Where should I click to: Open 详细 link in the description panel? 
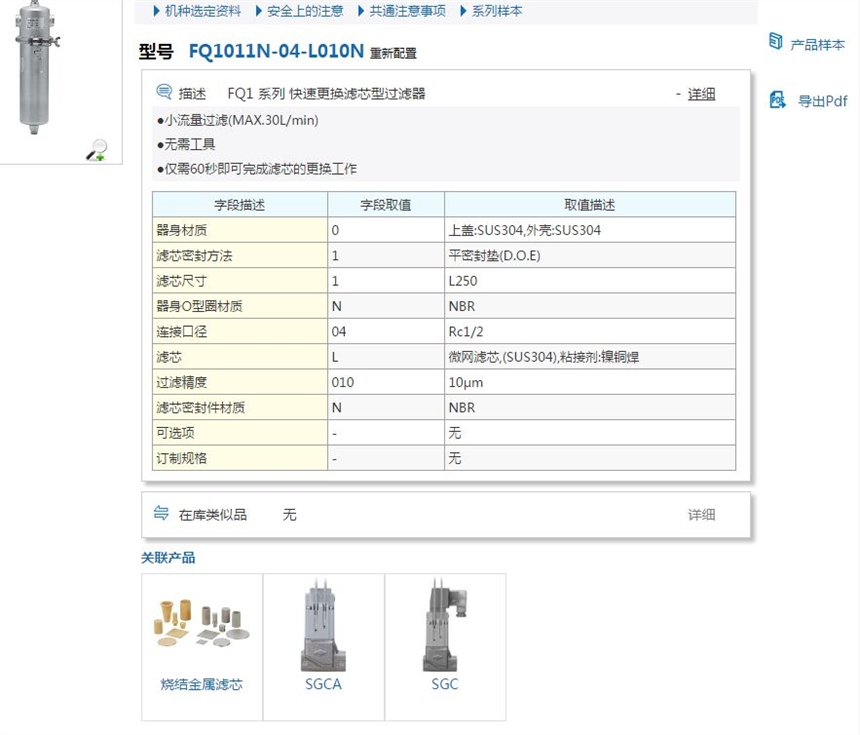(701, 94)
